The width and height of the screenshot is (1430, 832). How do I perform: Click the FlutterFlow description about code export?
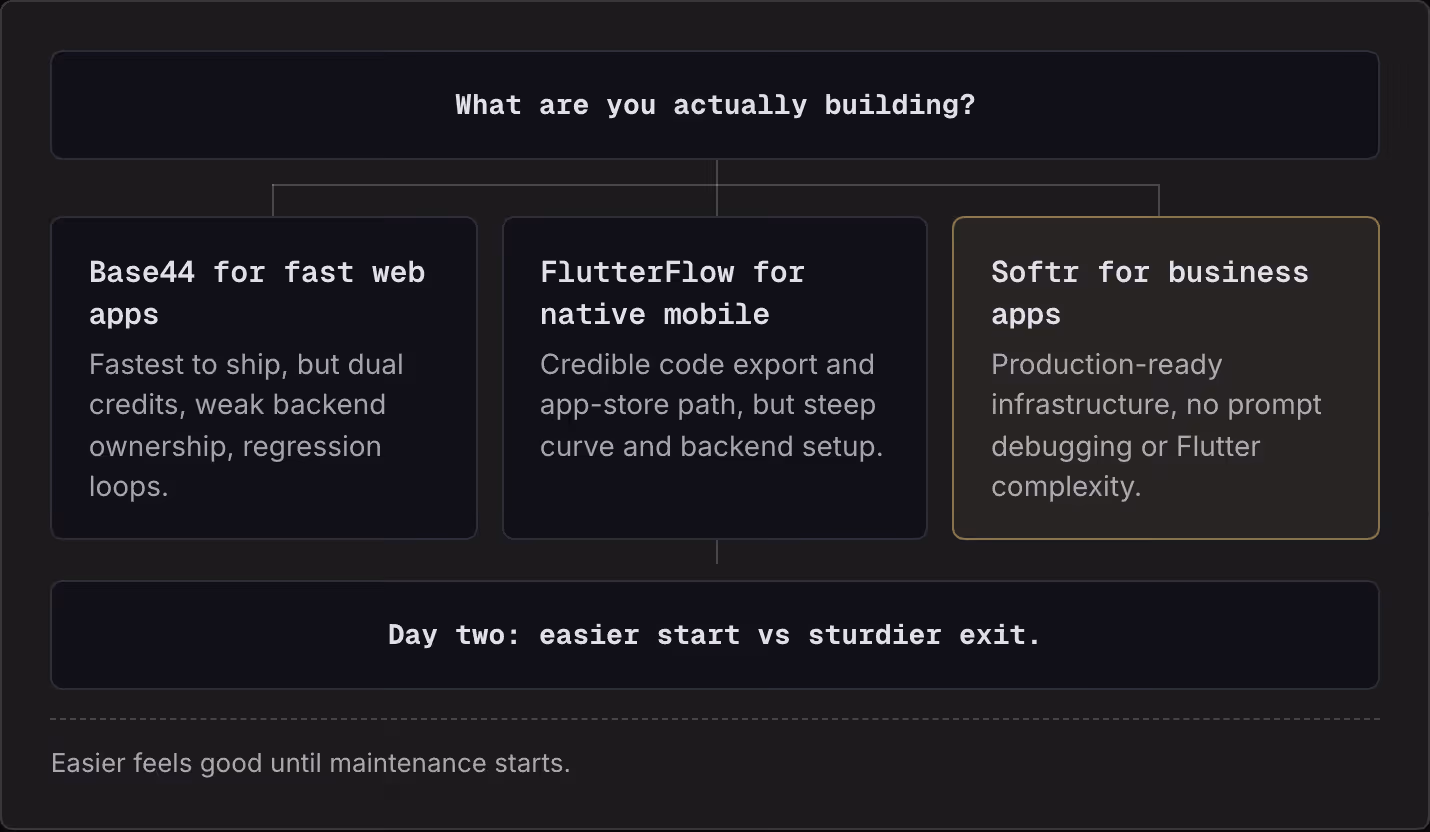[711, 405]
